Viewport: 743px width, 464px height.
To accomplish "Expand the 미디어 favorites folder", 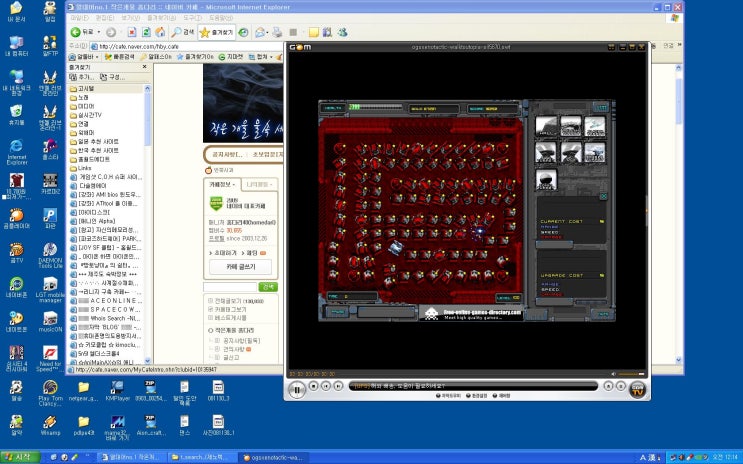I will pos(82,107).
